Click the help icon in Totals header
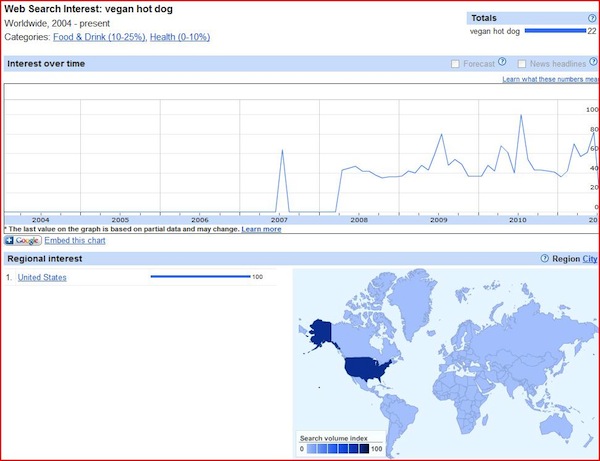This screenshot has width=600, height=461. pyautogui.click(x=592, y=18)
